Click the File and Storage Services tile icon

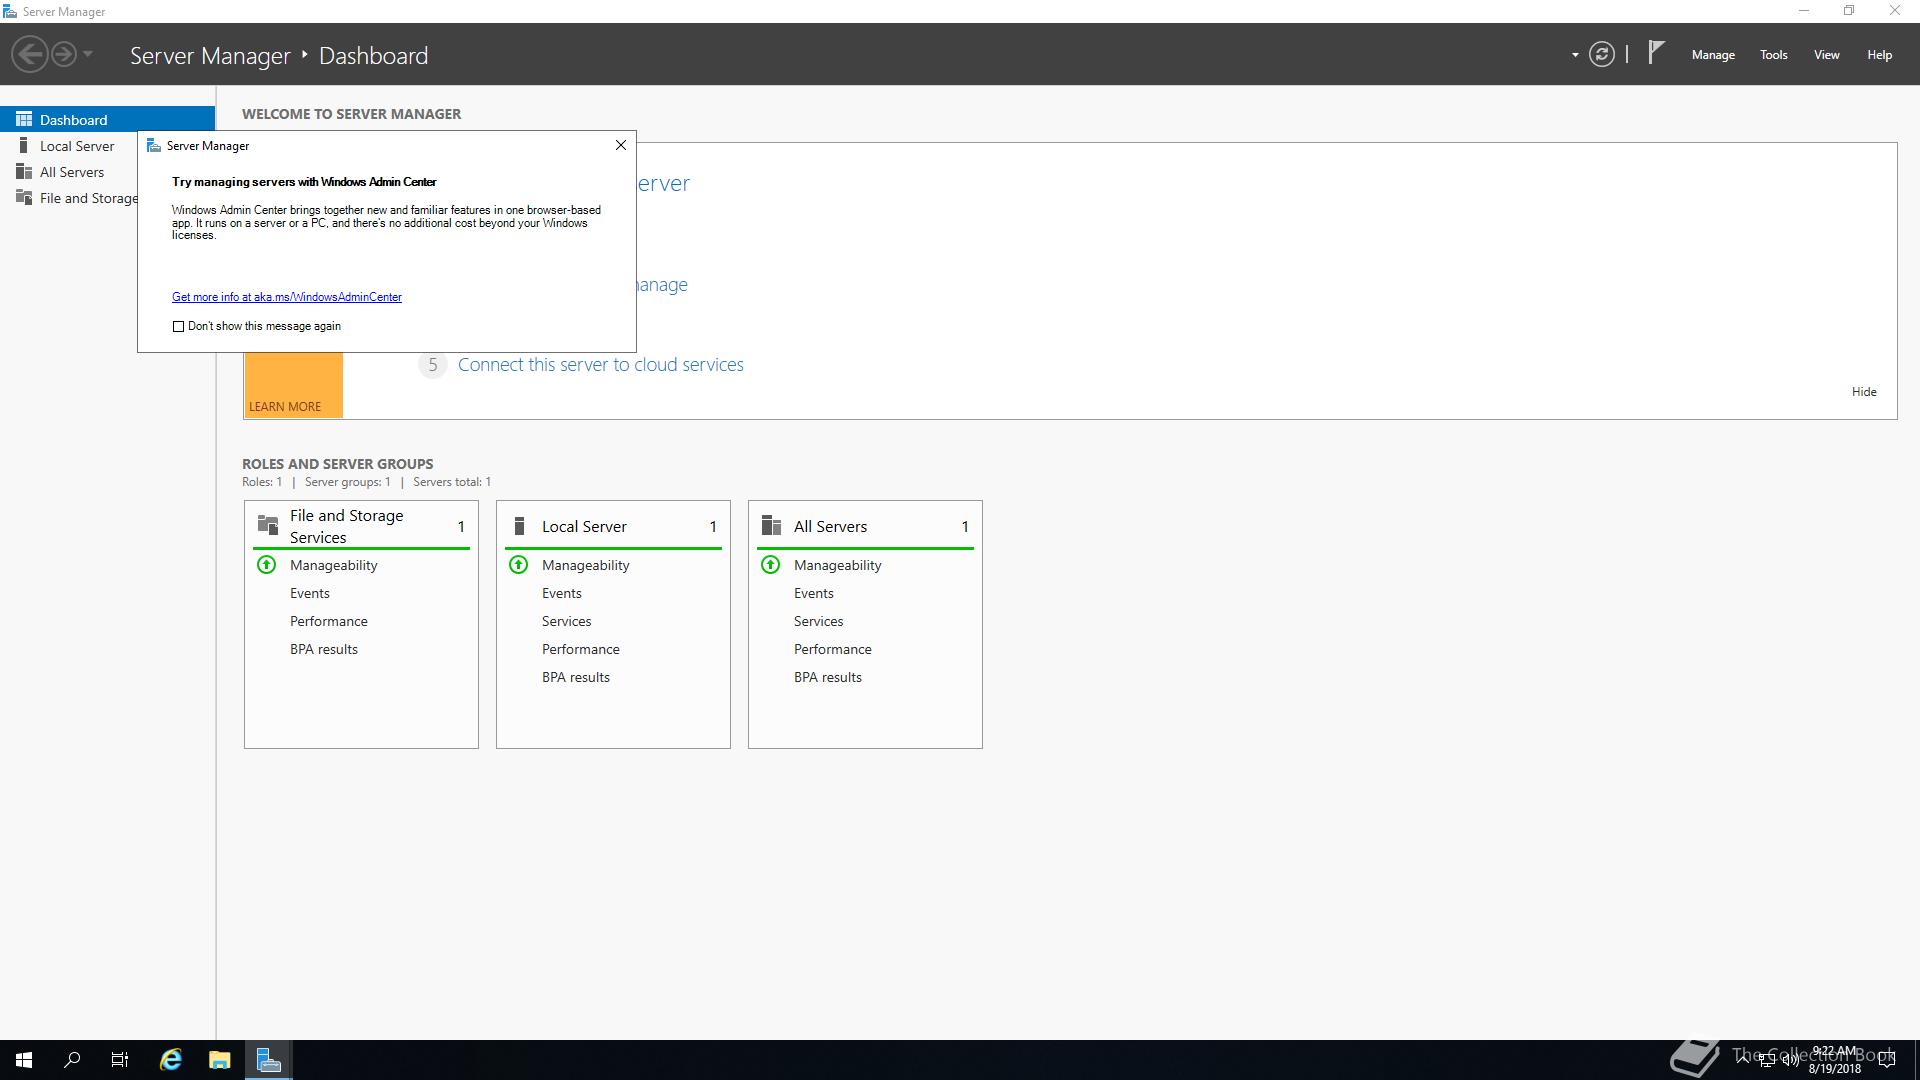pyautogui.click(x=268, y=525)
